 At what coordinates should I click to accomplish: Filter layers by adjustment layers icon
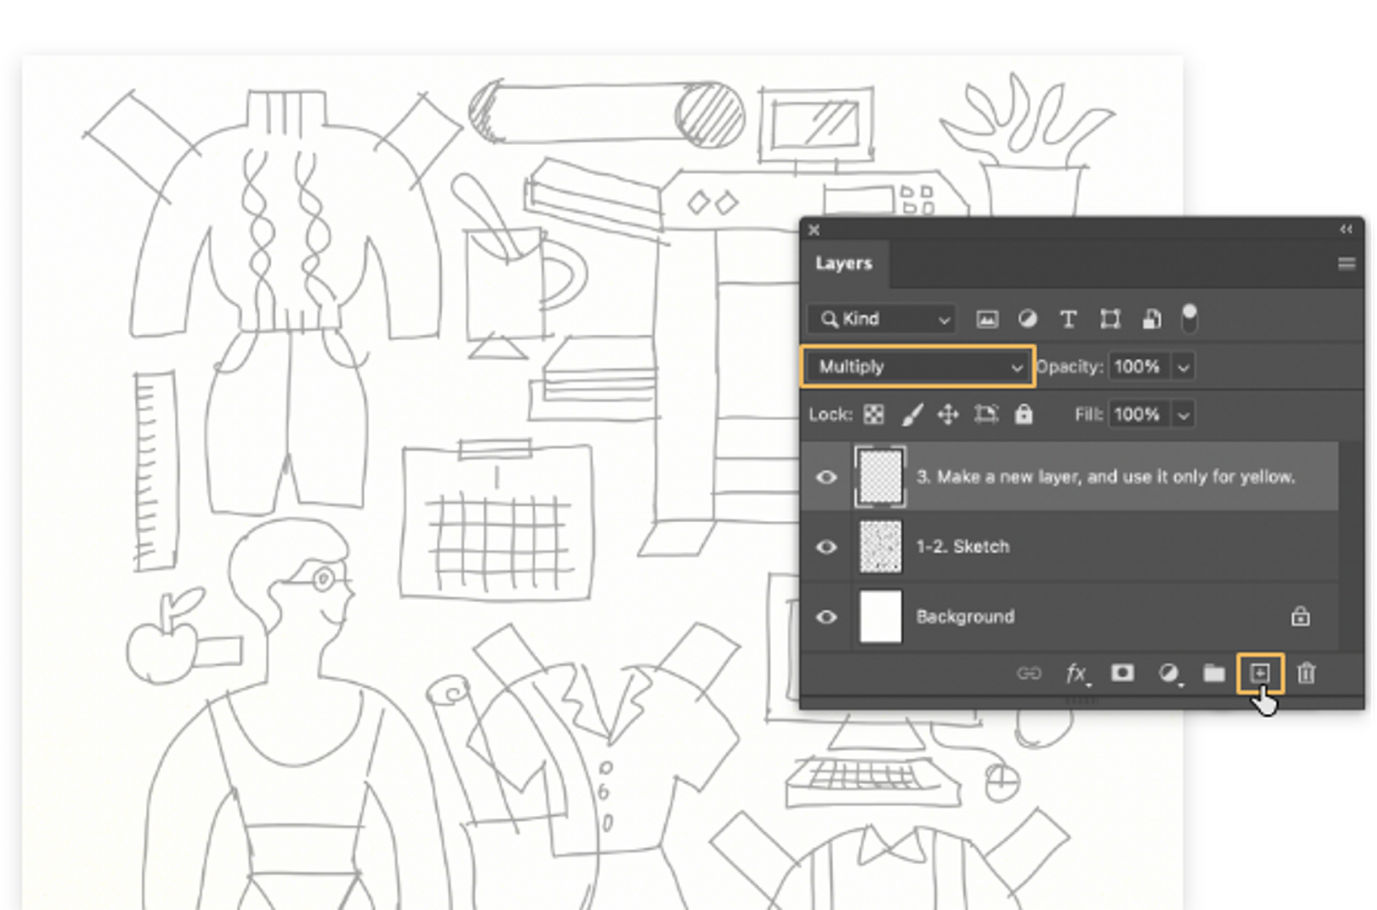click(x=1027, y=319)
